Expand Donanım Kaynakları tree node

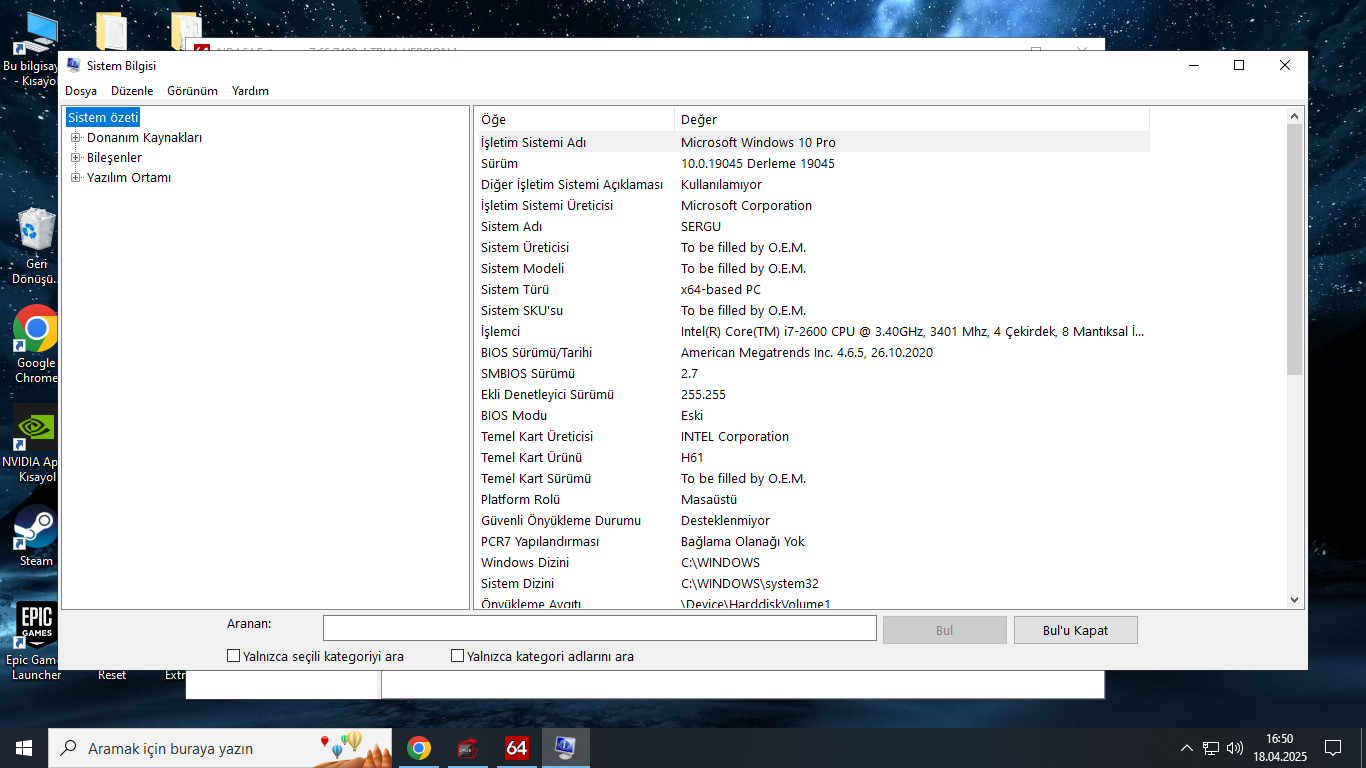point(76,138)
